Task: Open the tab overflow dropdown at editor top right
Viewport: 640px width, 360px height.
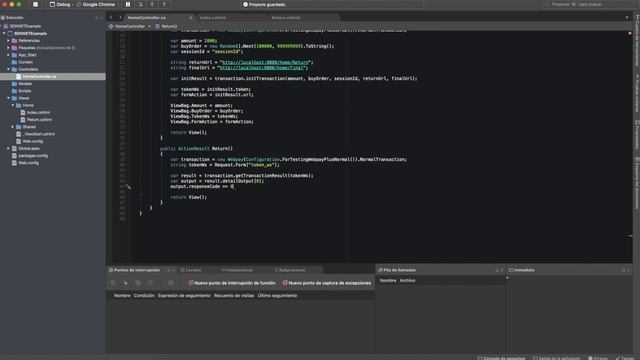Action: pyautogui.click(x=627, y=18)
